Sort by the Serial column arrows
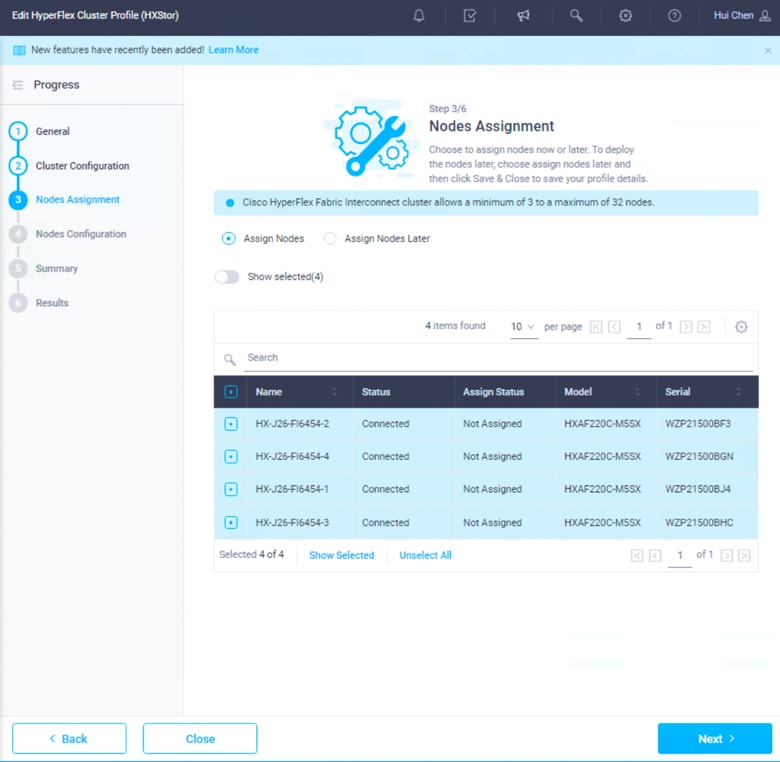780x762 pixels. (738, 392)
